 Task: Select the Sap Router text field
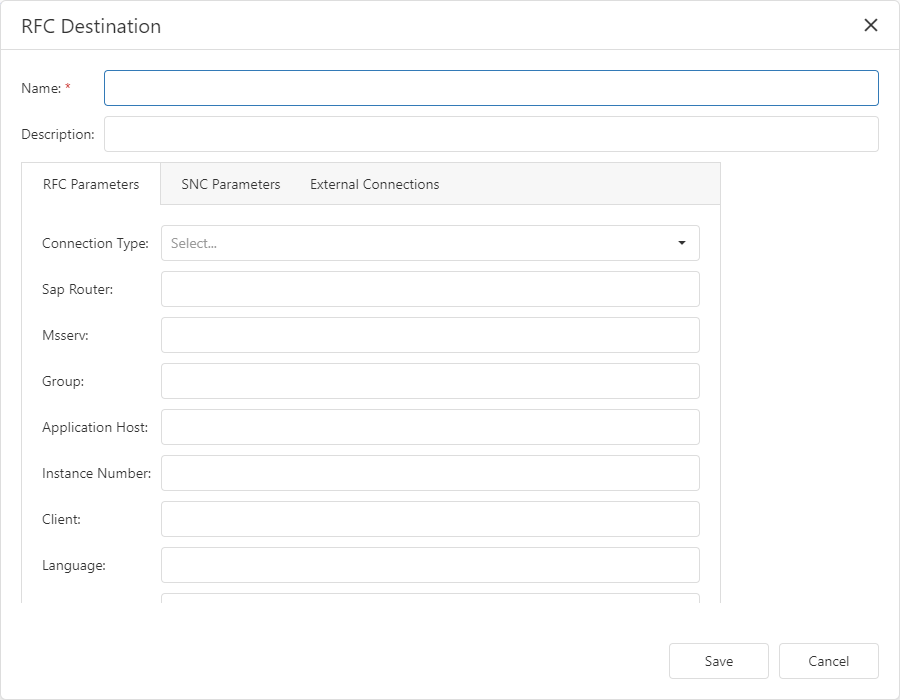click(x=430, y=289)
